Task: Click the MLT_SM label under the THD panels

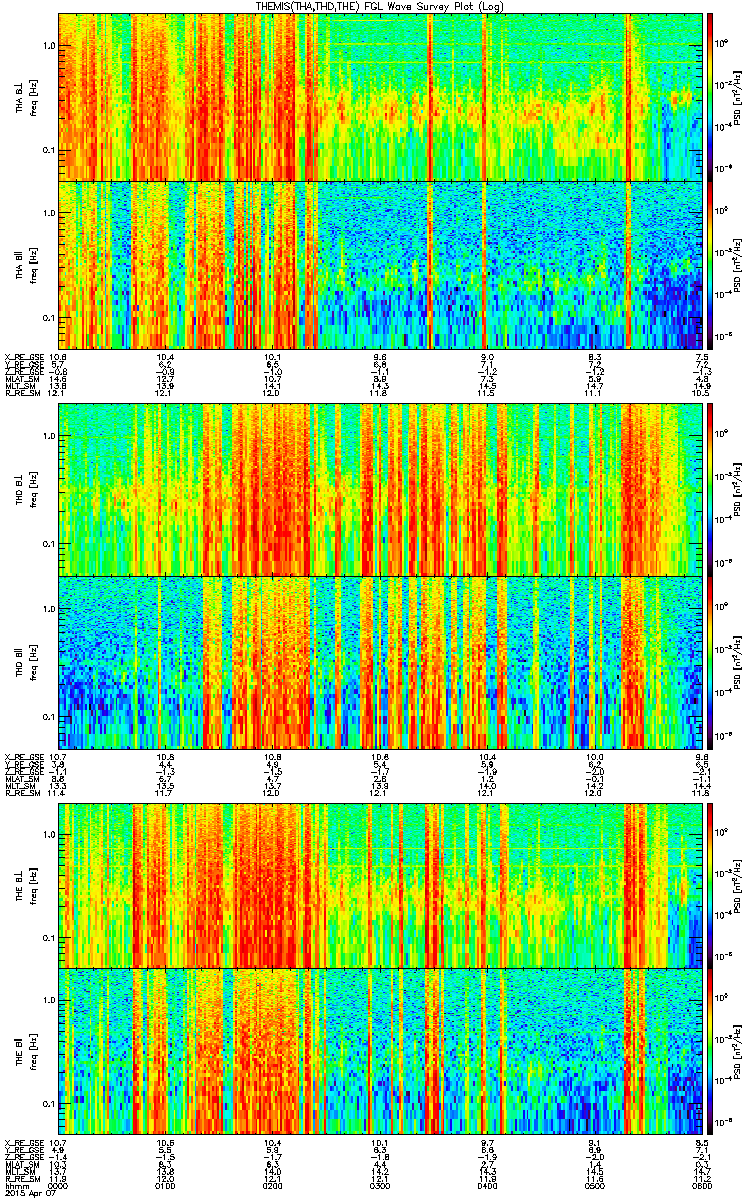Action: 19,786
